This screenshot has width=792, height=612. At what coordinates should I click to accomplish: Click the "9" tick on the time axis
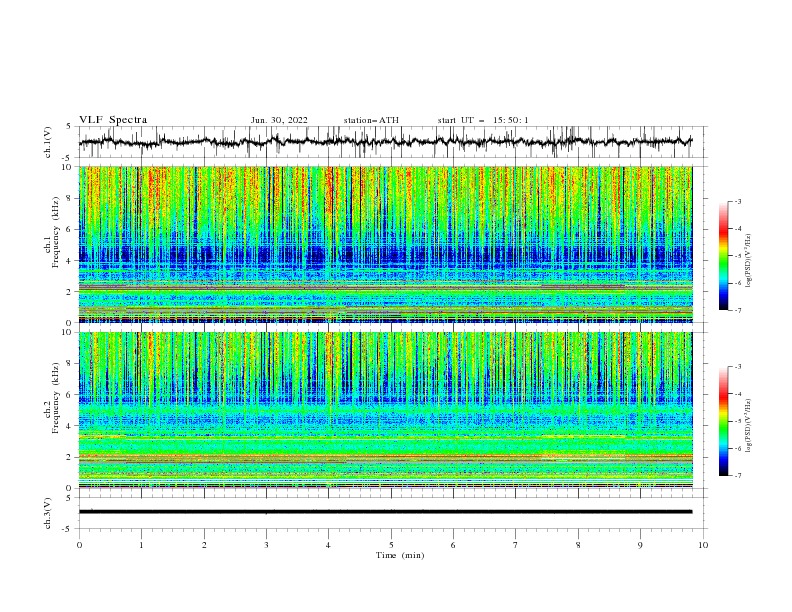(640, 545)
